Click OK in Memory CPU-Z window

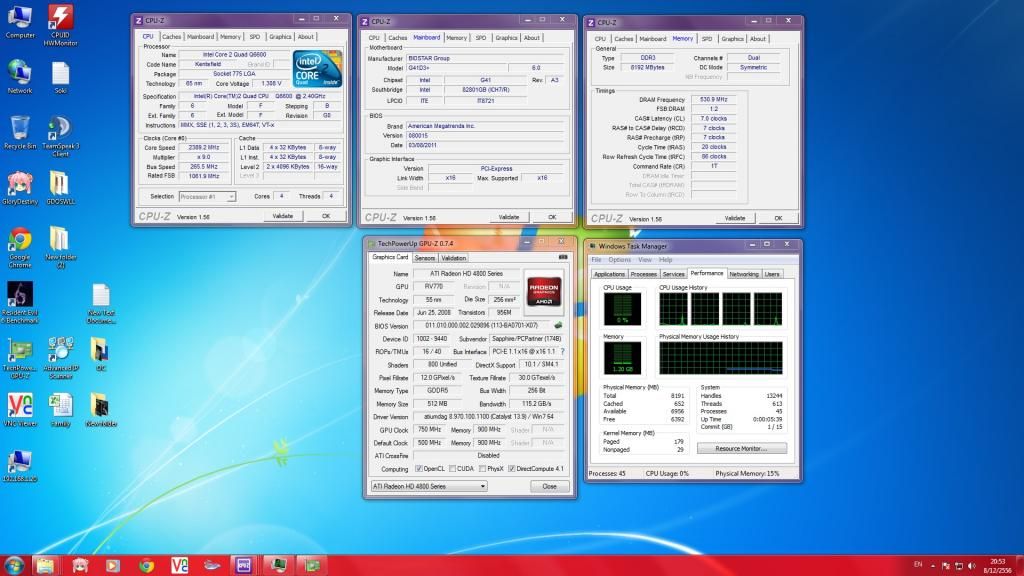778,218
